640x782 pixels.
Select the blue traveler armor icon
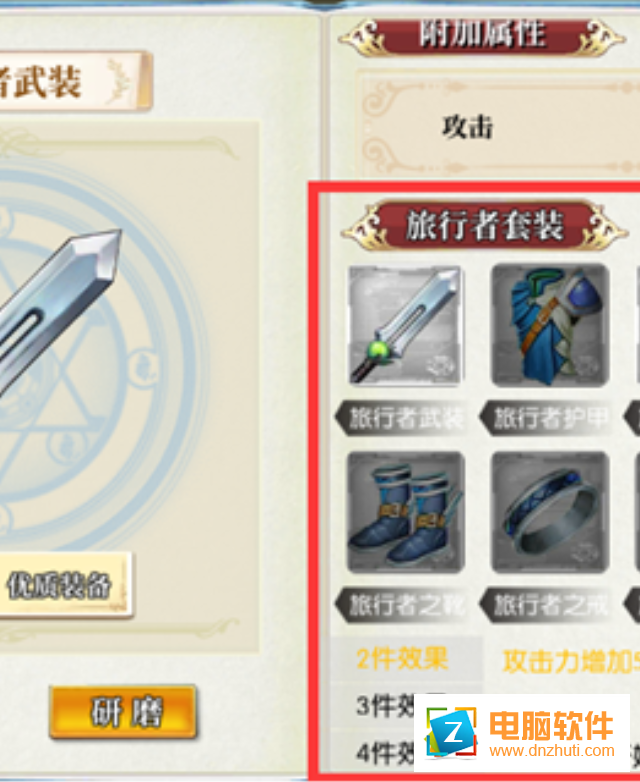click(550, 325)
